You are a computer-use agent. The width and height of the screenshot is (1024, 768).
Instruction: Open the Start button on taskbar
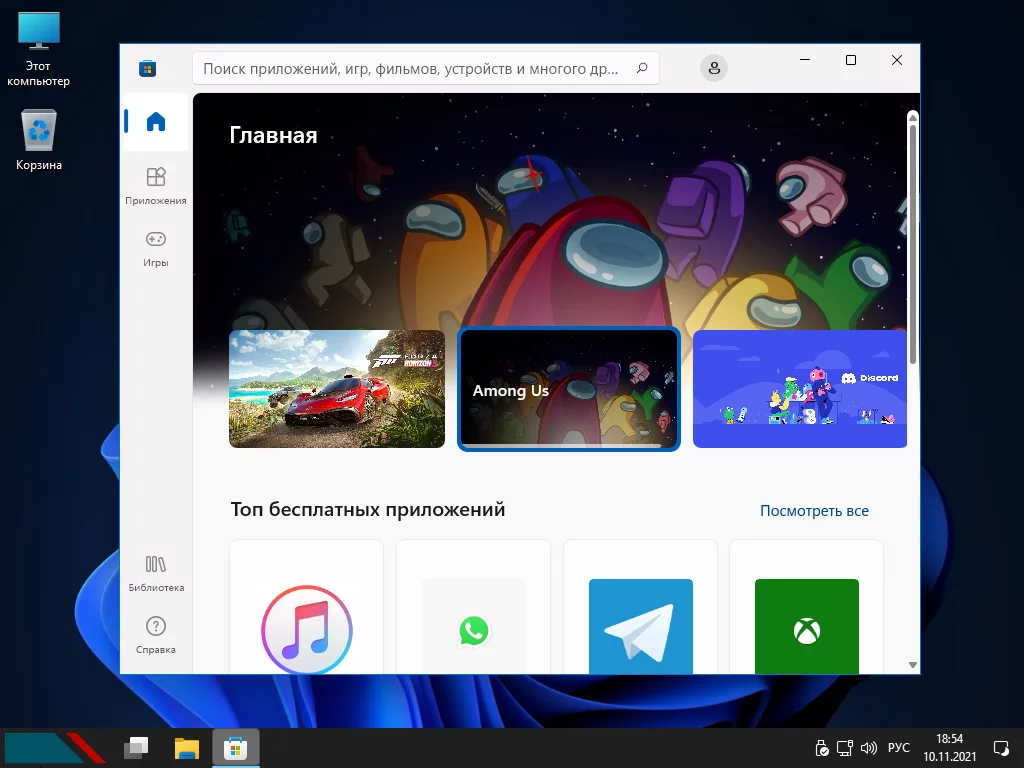tap(54, 748)
